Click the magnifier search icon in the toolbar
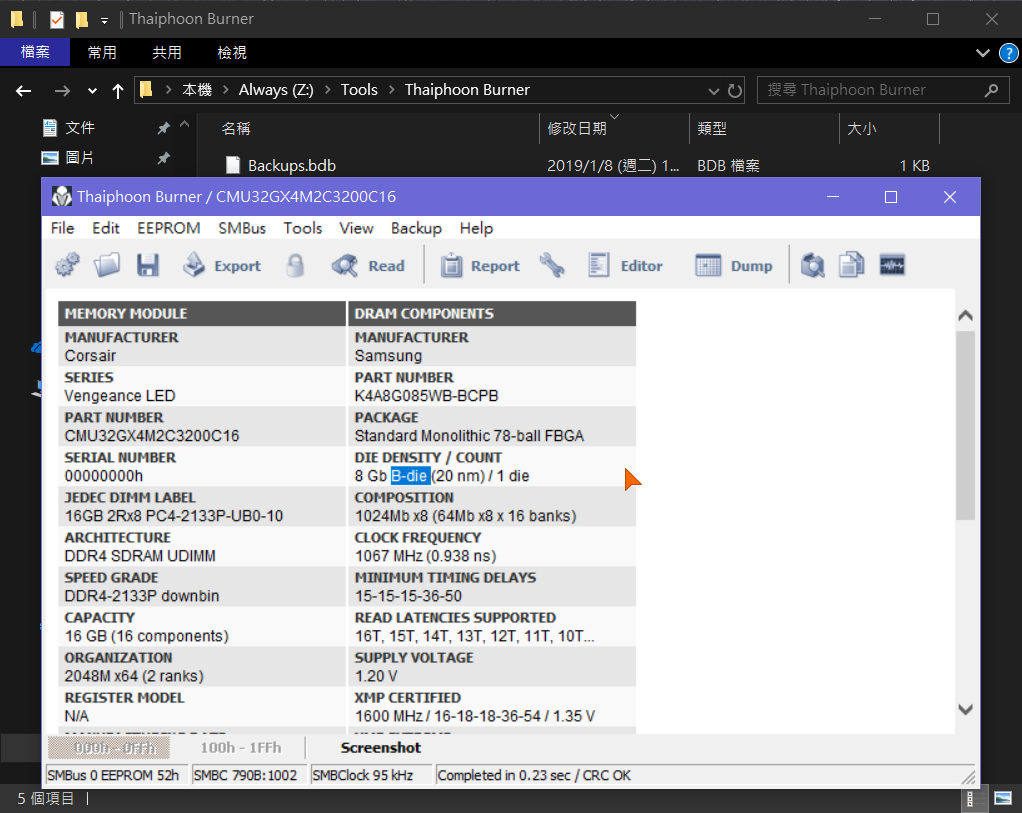The width and height of the screenshot is (1022, 813). (x=813, y=265)
